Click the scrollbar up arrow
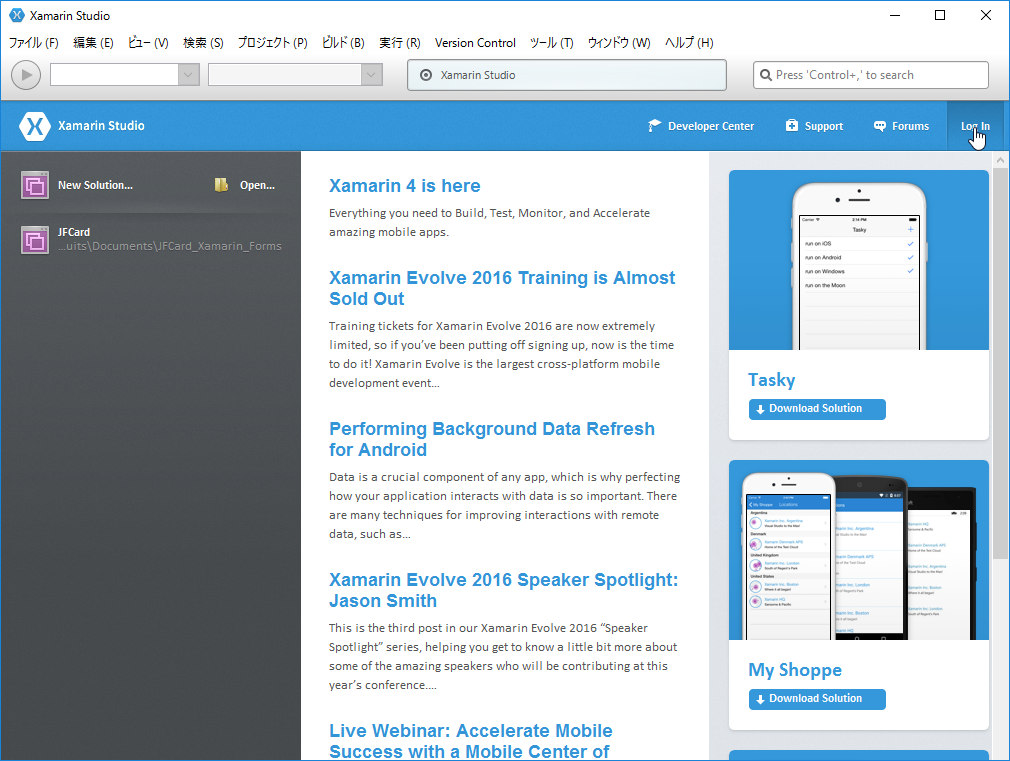 point(1000,159)
